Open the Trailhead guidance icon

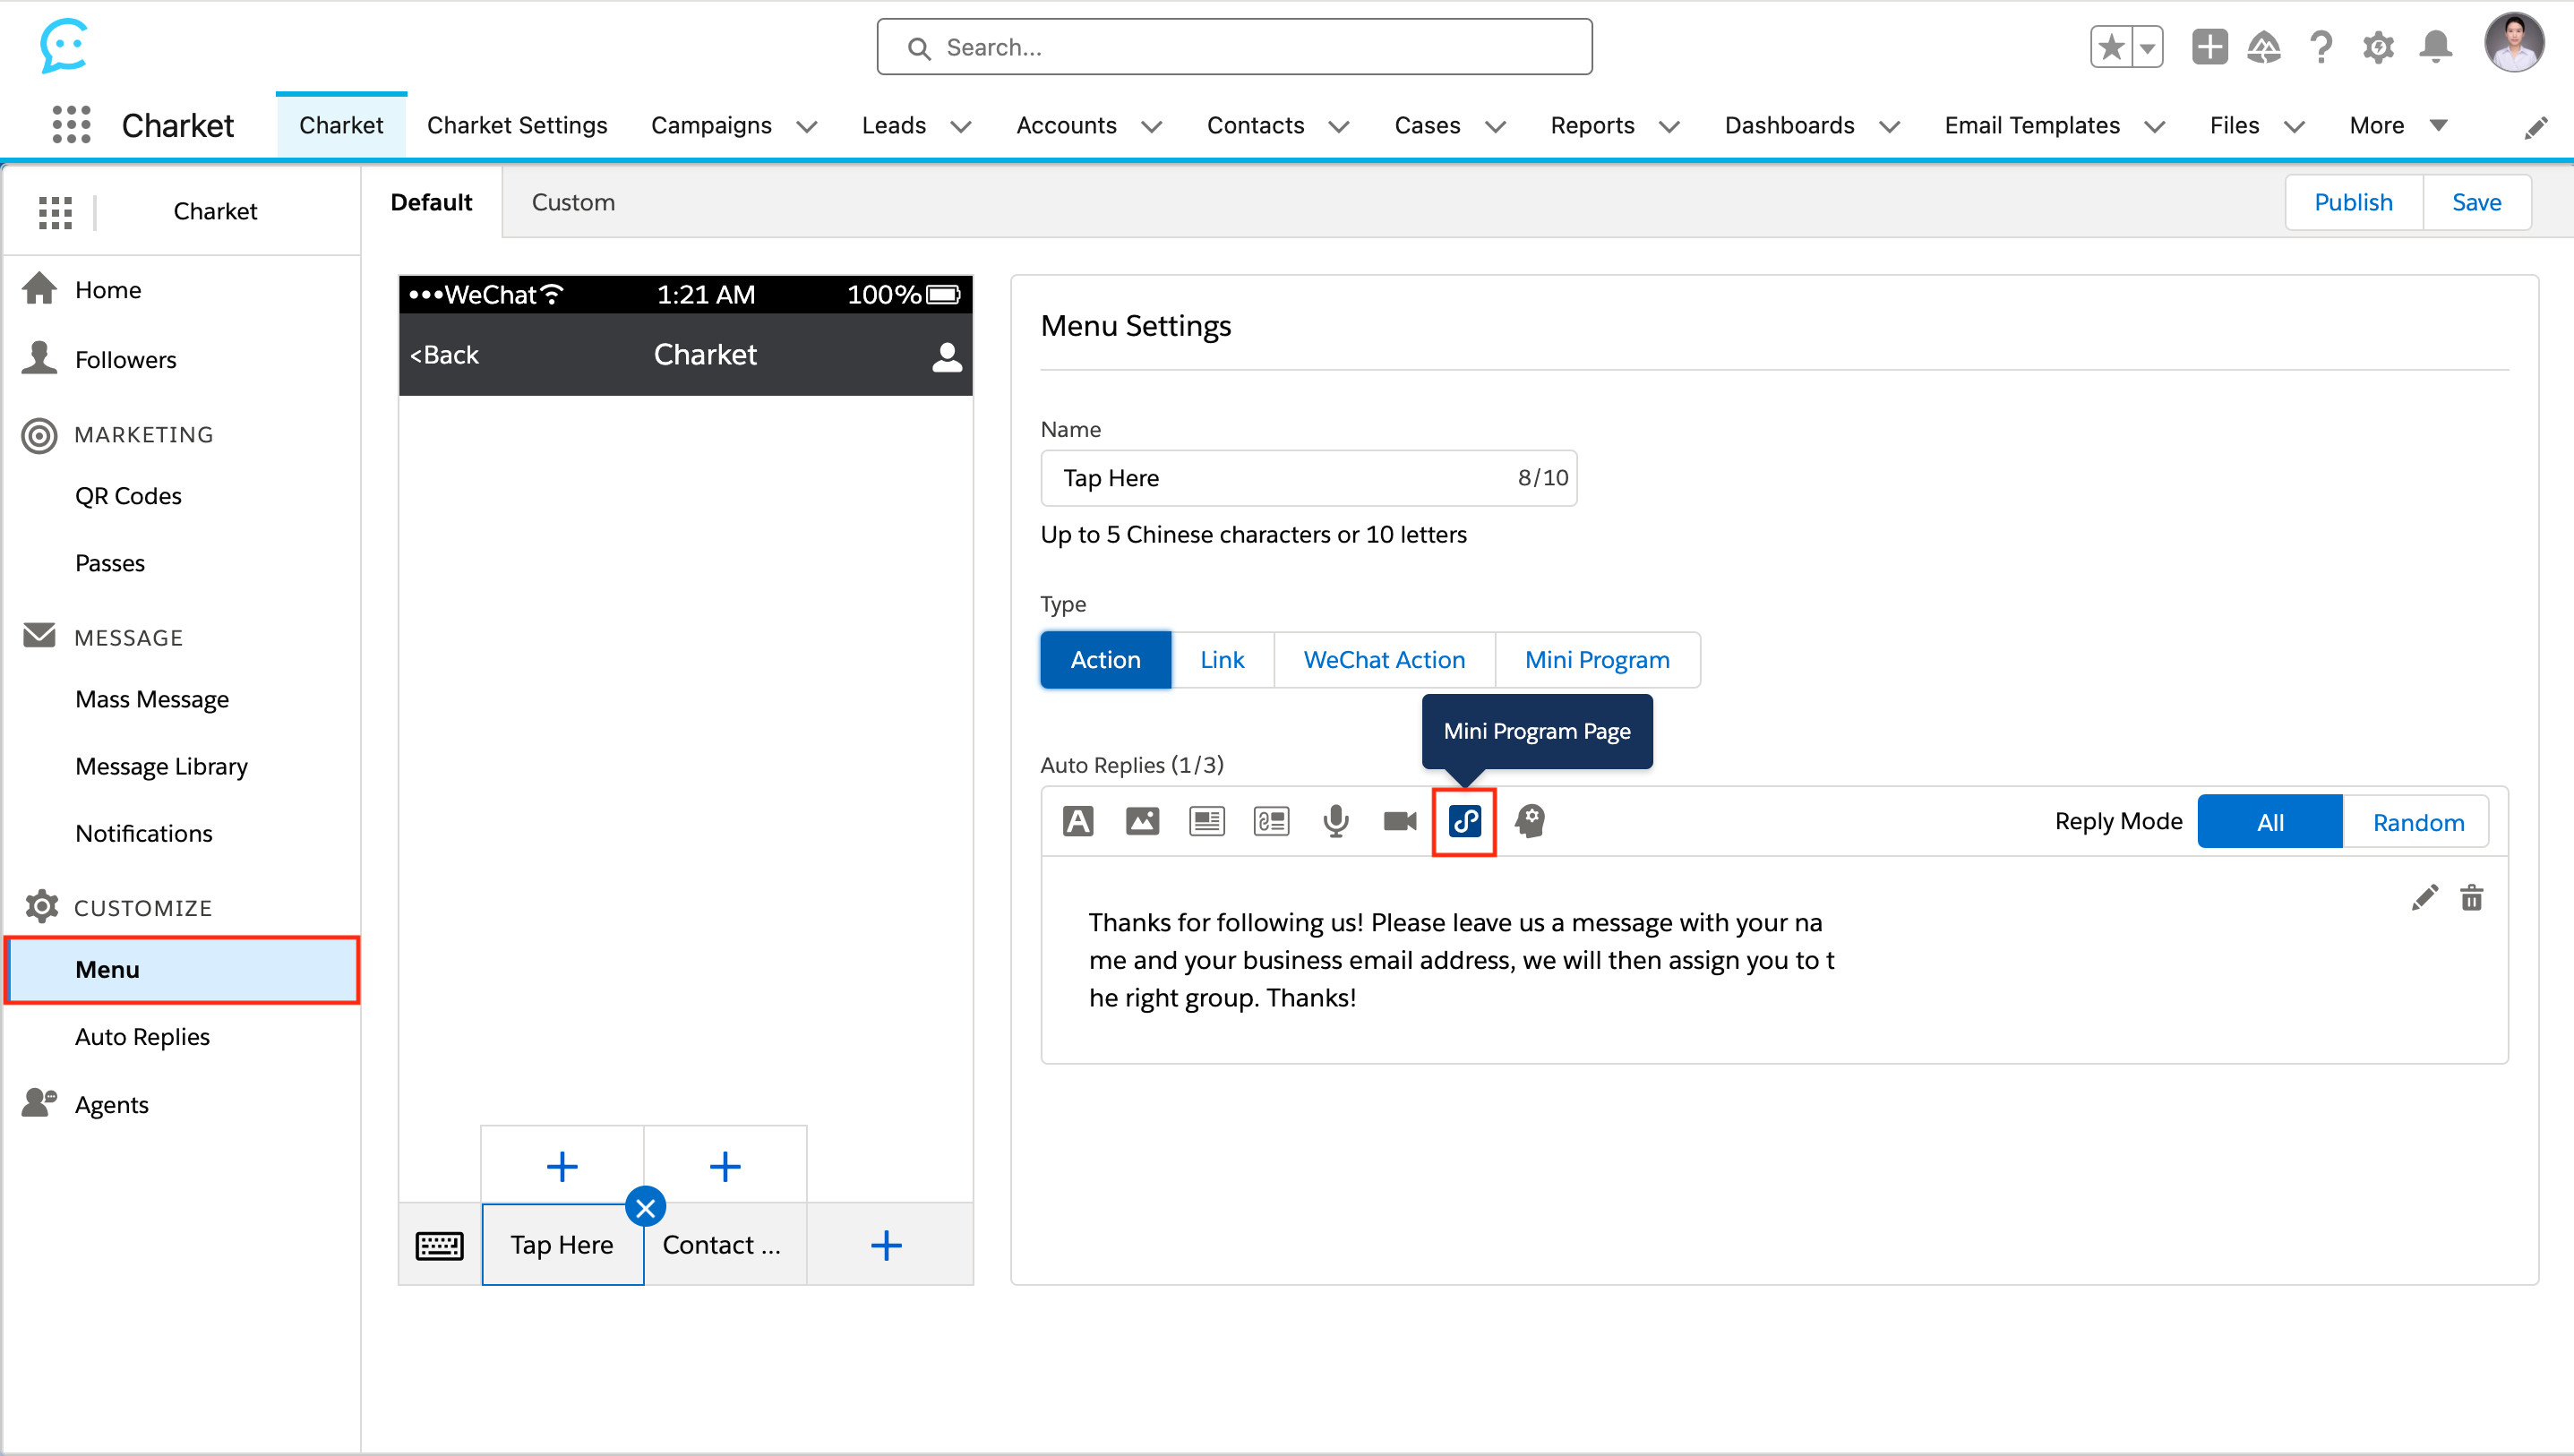tap(2264, 47)
